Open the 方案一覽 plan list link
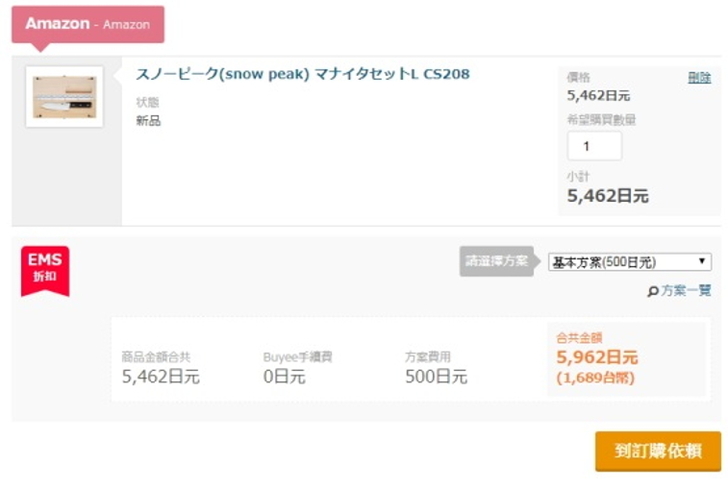 pos(685,291)
